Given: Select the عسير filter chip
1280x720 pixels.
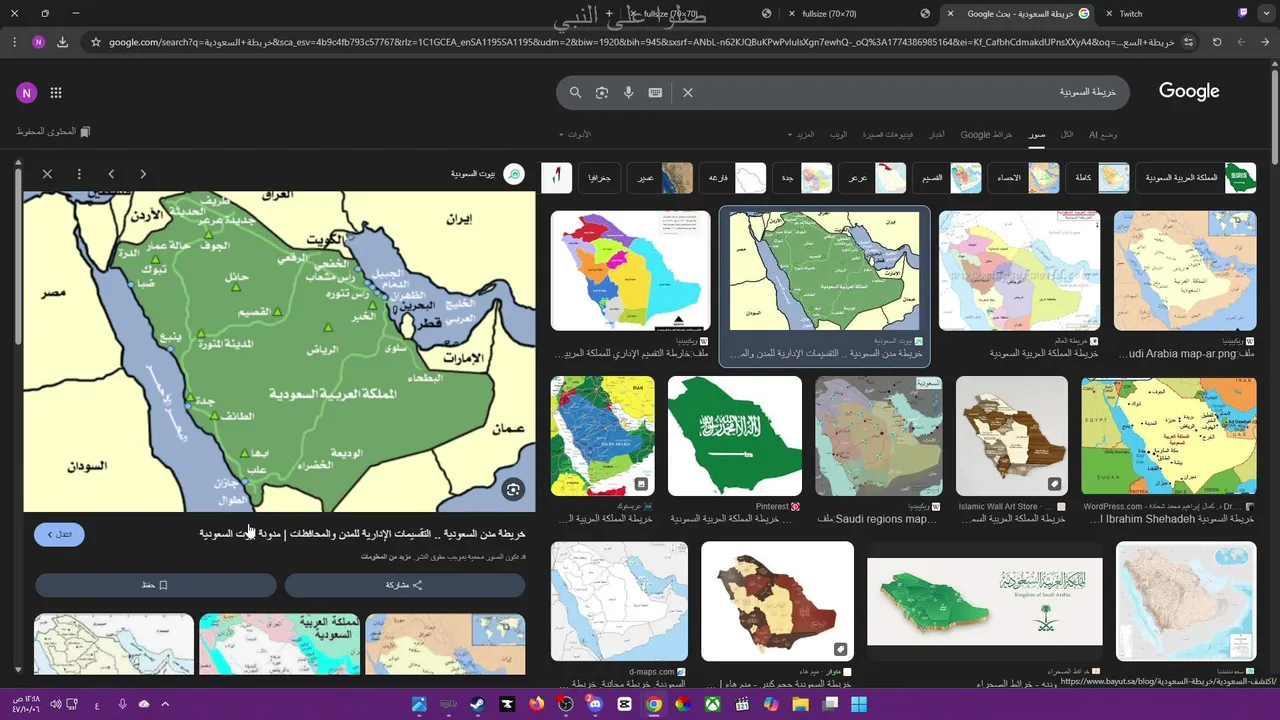Looking at the screenshot, I should click(660, 177).
